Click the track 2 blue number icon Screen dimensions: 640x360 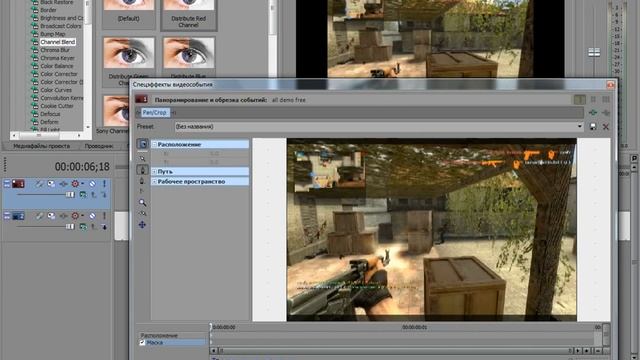click(x=18, y=216)
